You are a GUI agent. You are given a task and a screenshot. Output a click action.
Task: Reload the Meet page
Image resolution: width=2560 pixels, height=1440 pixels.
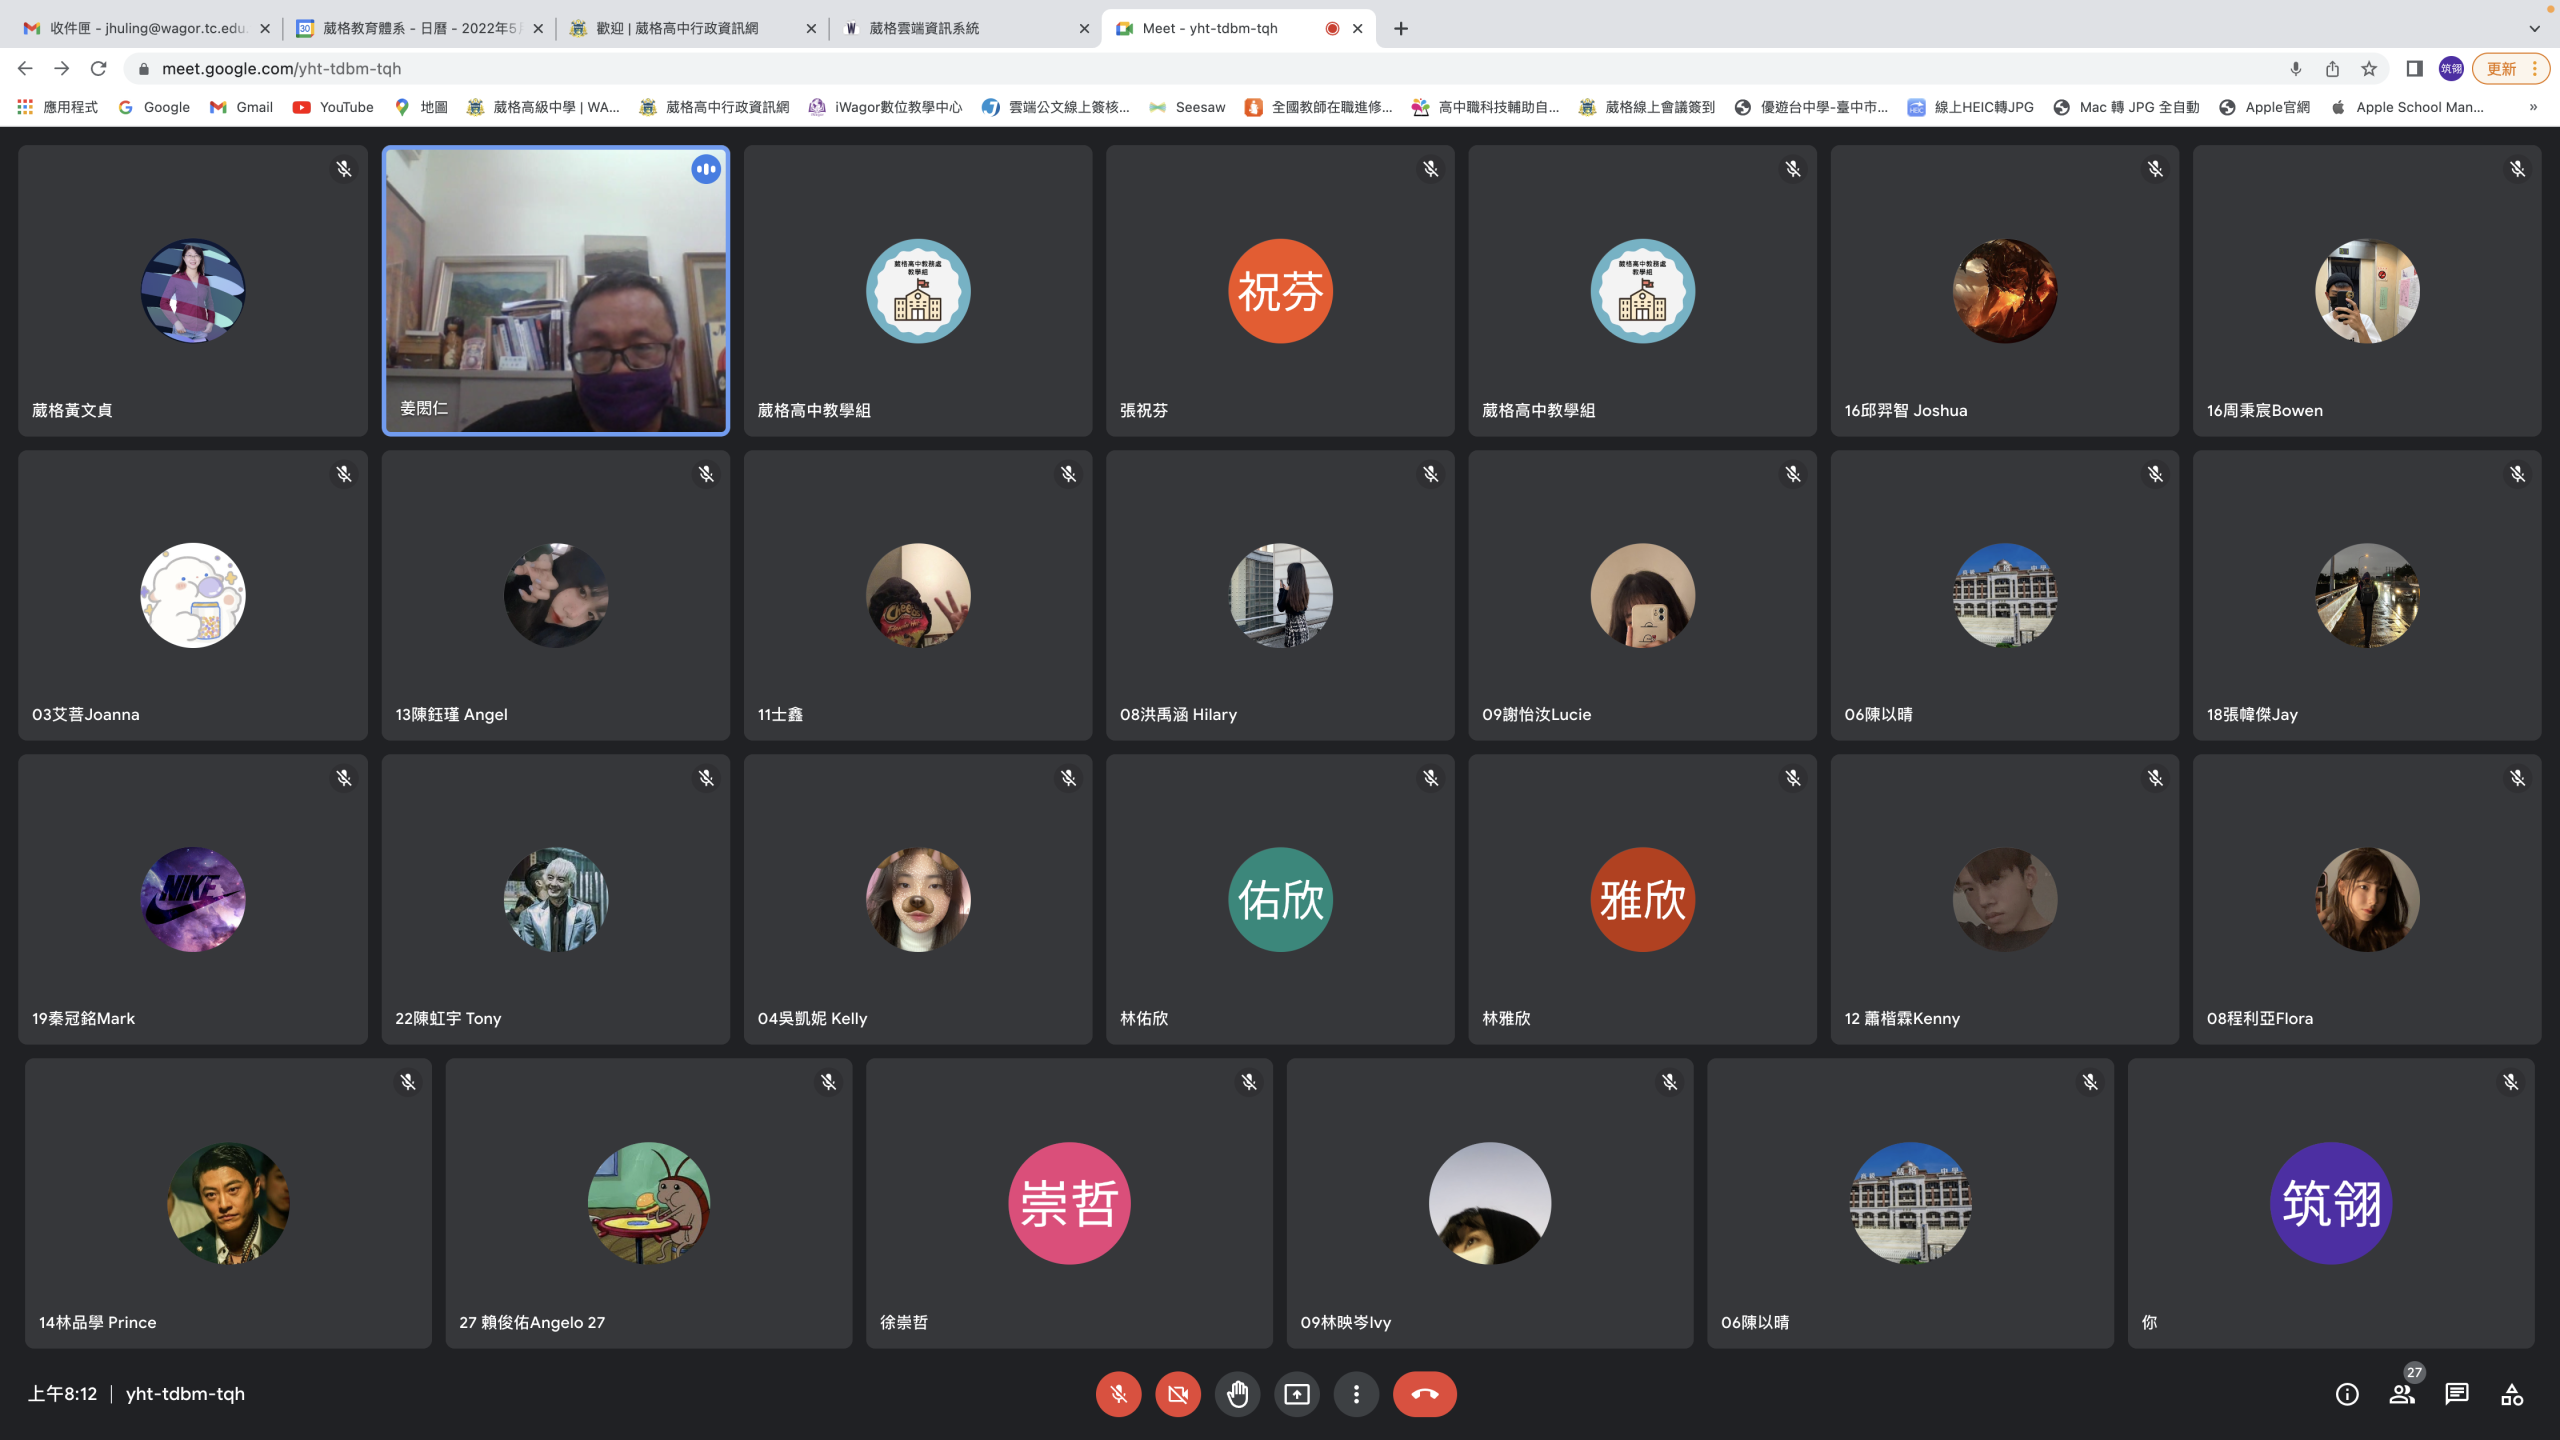tap(98, 69)
